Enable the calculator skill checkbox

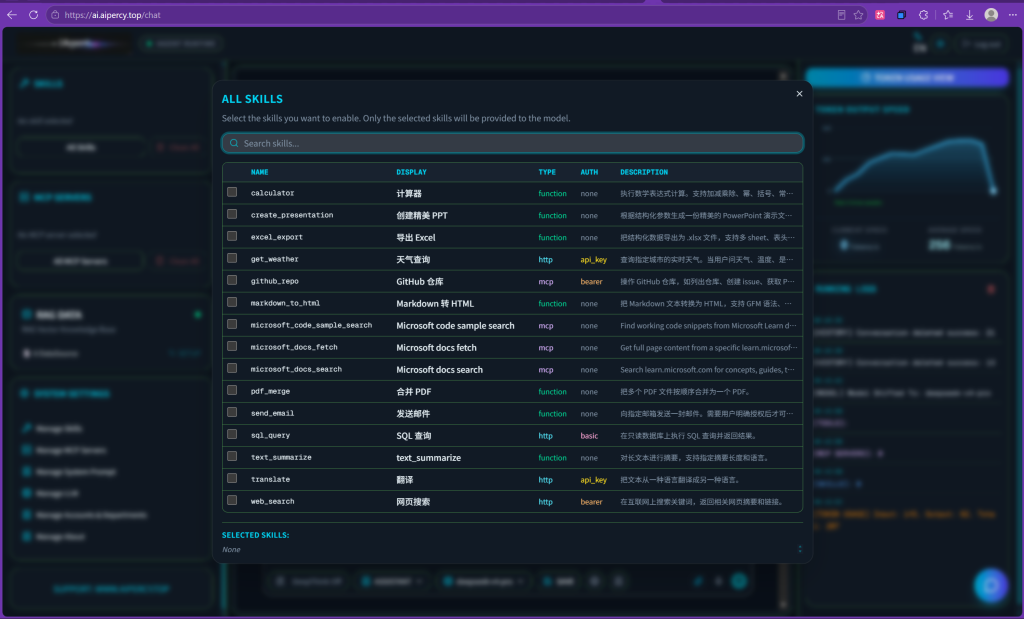[232, 192]
